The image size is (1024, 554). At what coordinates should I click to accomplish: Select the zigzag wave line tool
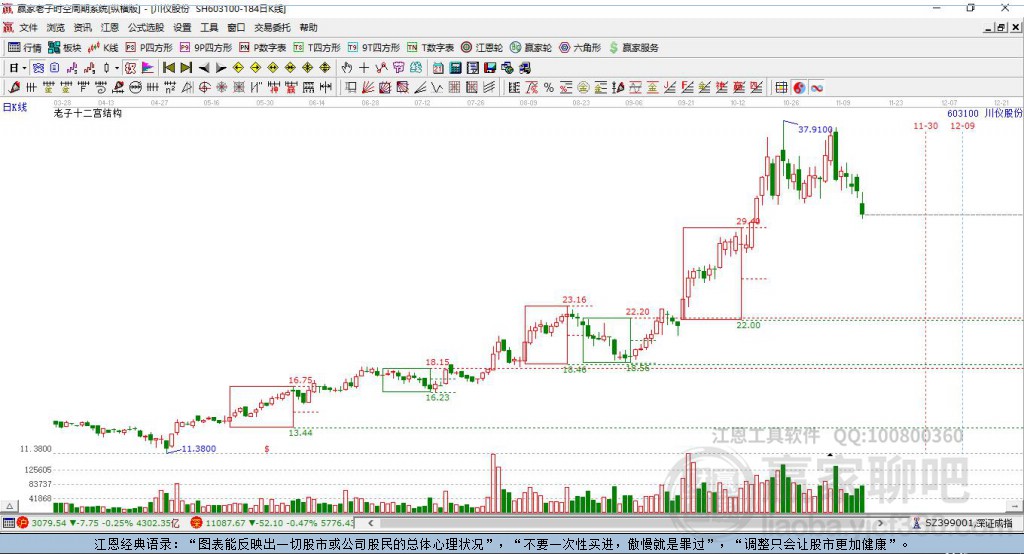[x=437, y=88]
